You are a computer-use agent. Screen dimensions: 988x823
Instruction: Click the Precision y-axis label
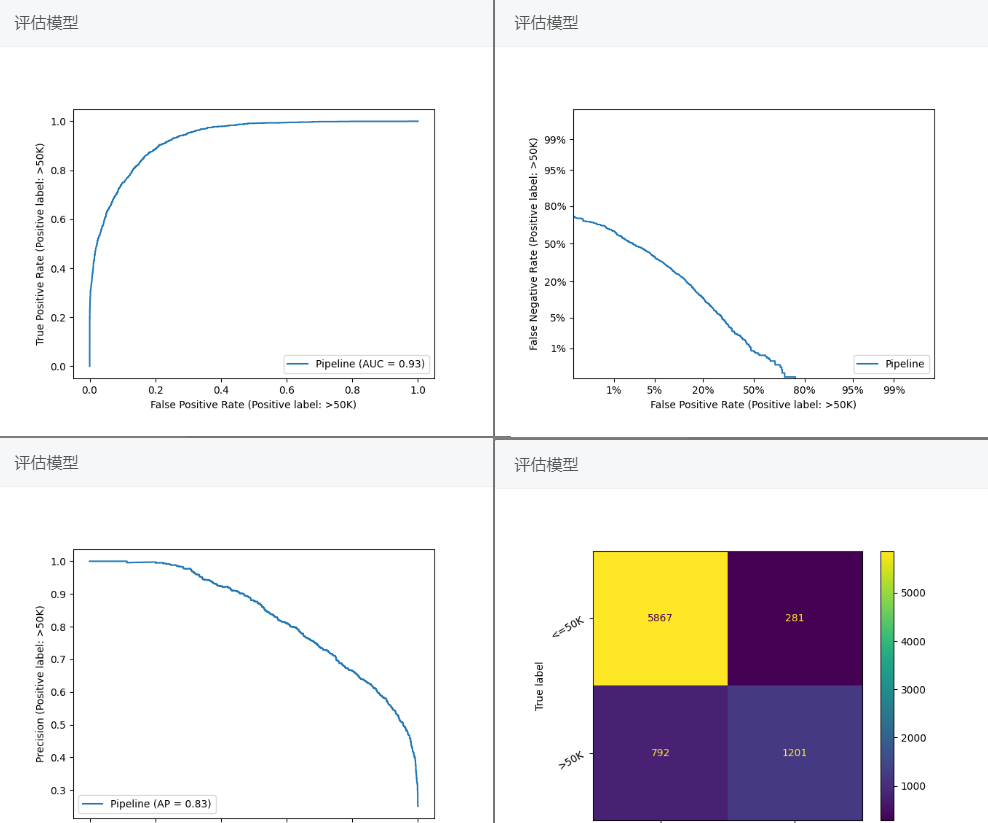(41, 683)
